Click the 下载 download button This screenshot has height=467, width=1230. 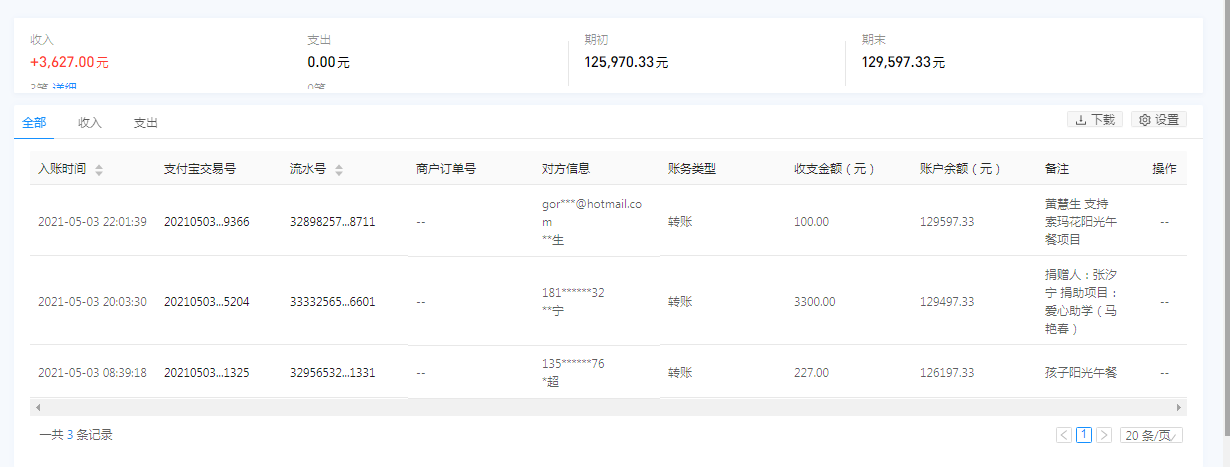[1095, 120]
